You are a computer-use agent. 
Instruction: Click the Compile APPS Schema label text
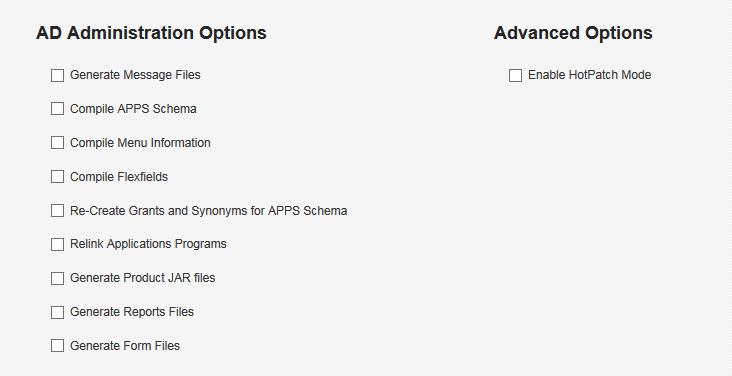click(x=133, y=109)
